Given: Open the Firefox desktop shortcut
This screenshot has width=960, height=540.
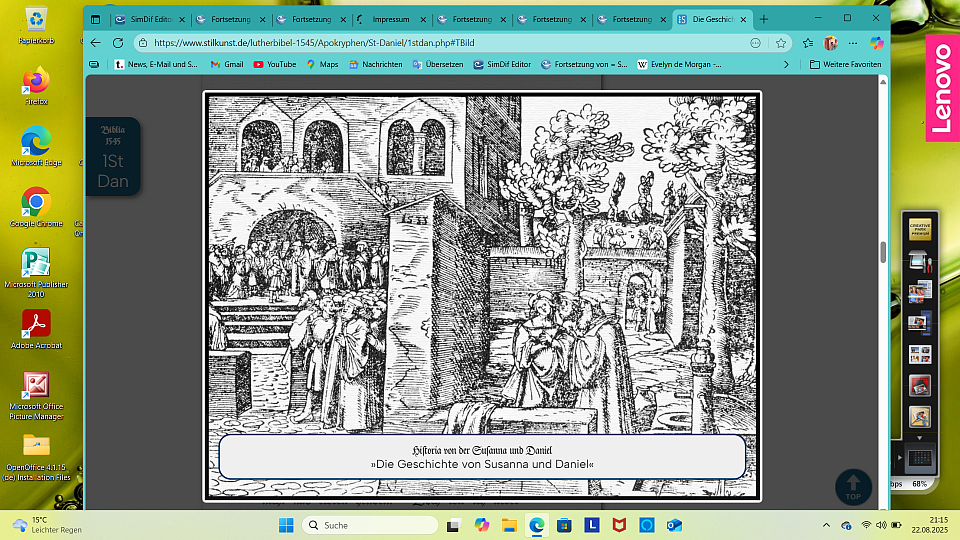Looking at the screenshot, I should (36, 86).
